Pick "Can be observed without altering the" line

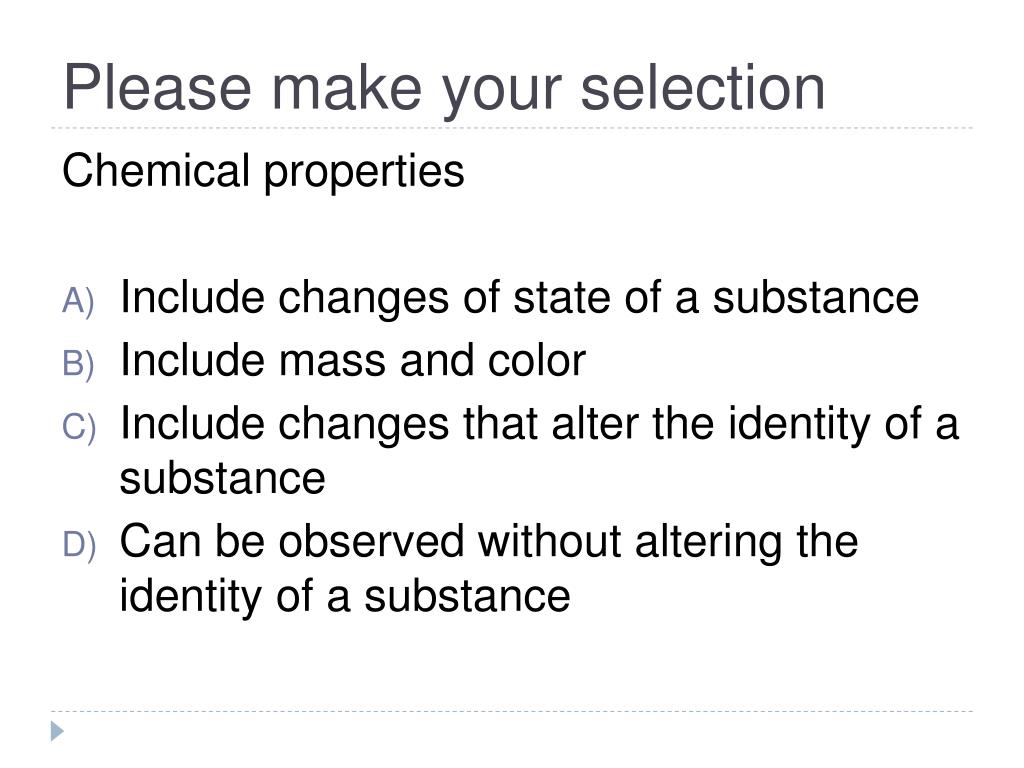[x=488, y=541]
